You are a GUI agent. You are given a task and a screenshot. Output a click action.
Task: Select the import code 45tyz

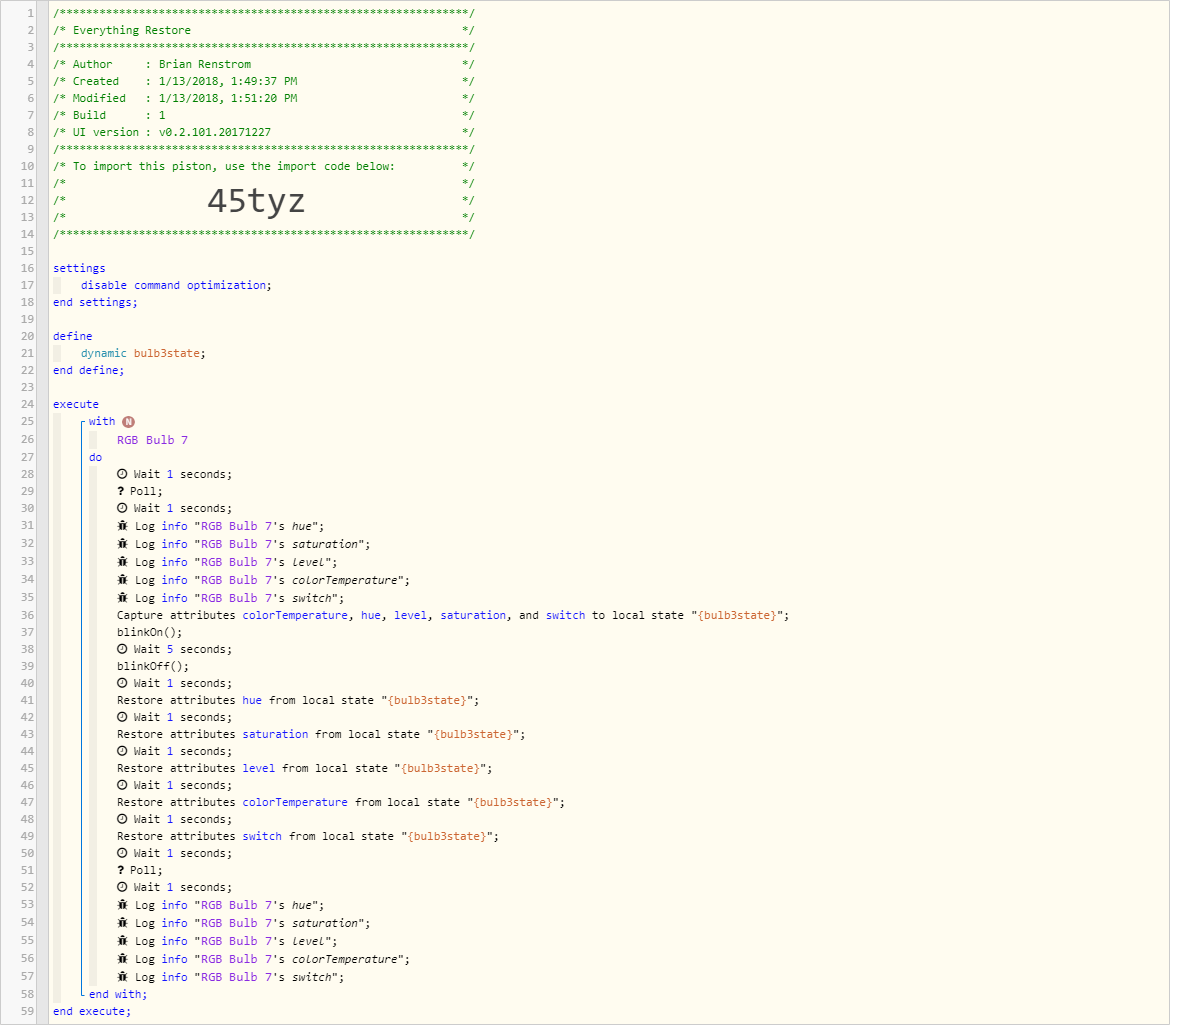tap(256, 201)
